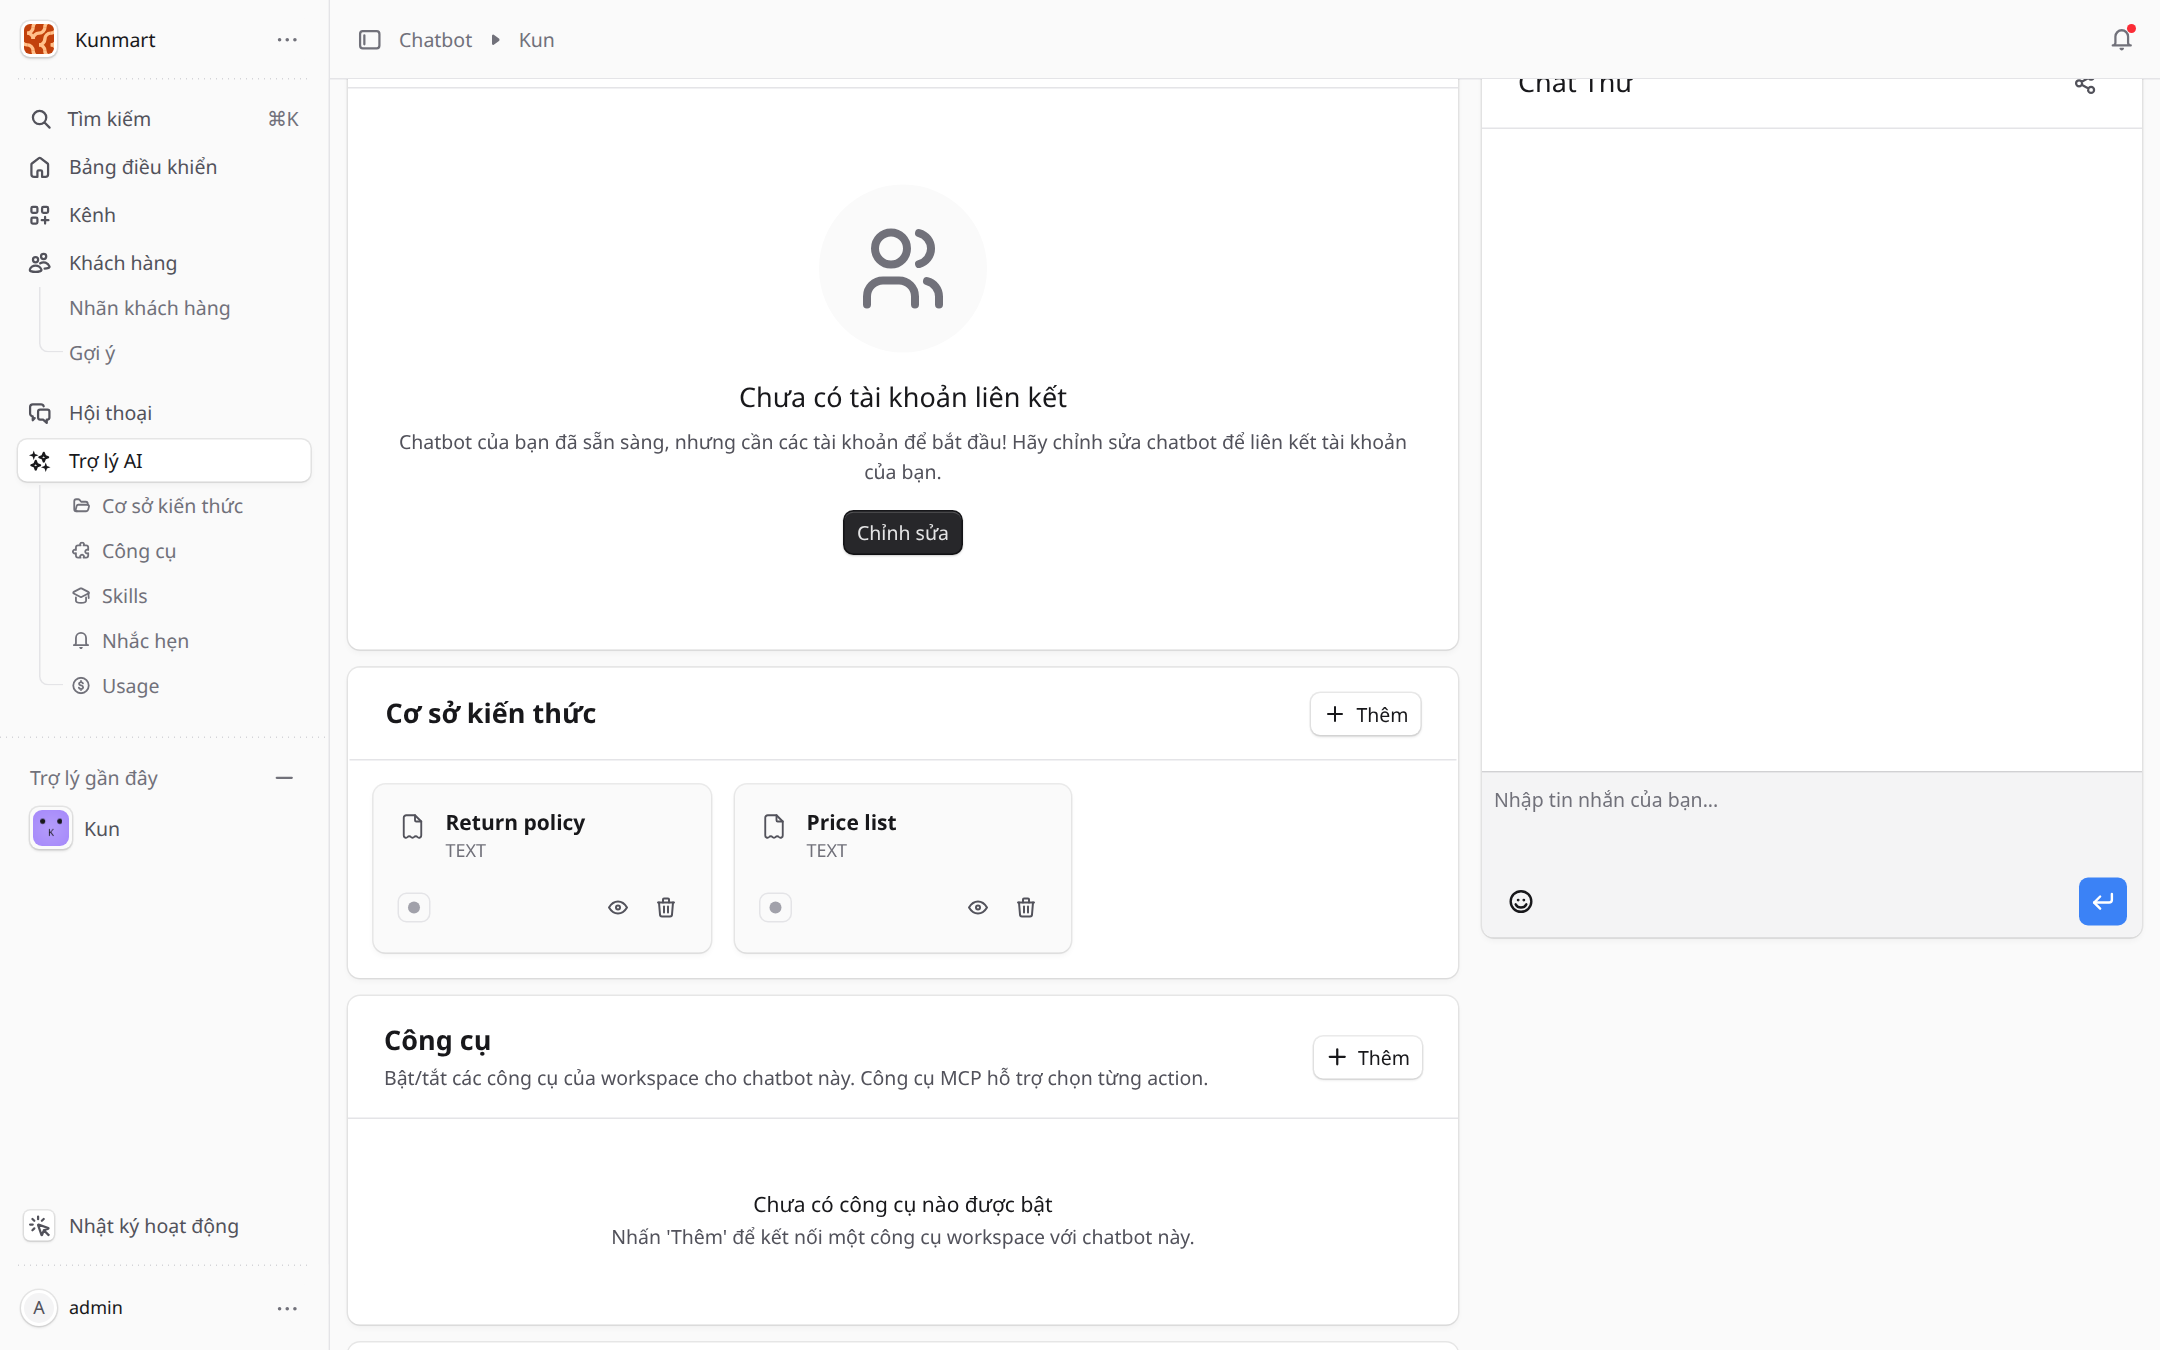Viewport: 2160px width, 1350px height.
Task: Open admin account options menu
Action: (x=287, y=1308)
